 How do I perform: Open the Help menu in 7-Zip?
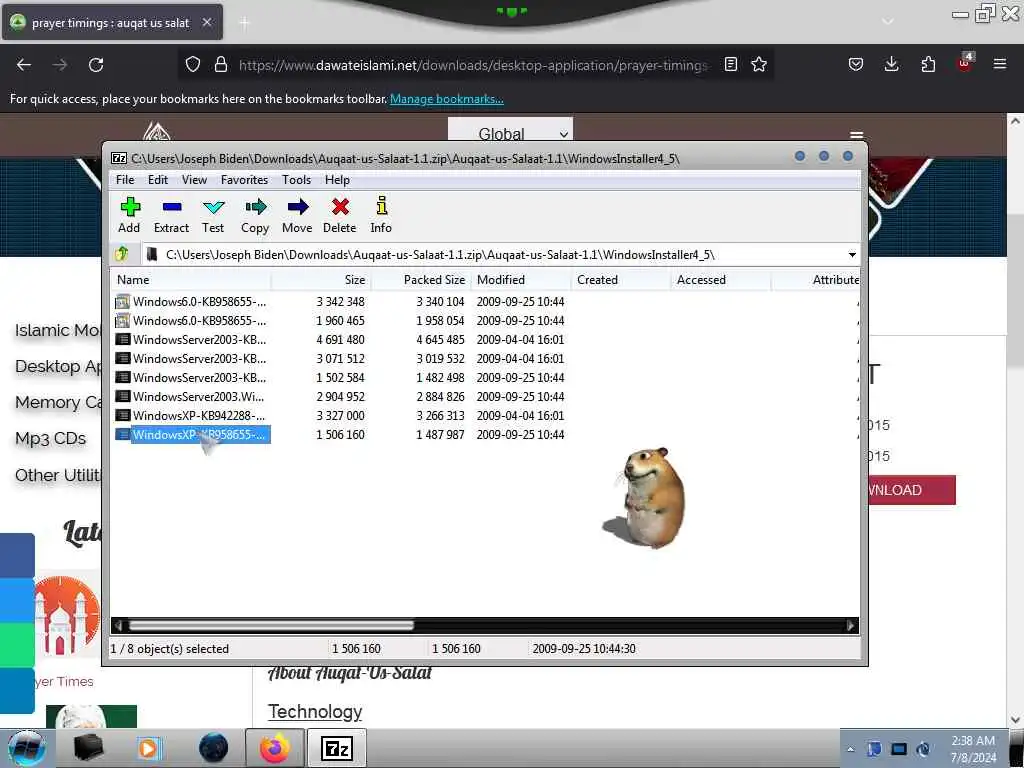click(x=337, y=180)
